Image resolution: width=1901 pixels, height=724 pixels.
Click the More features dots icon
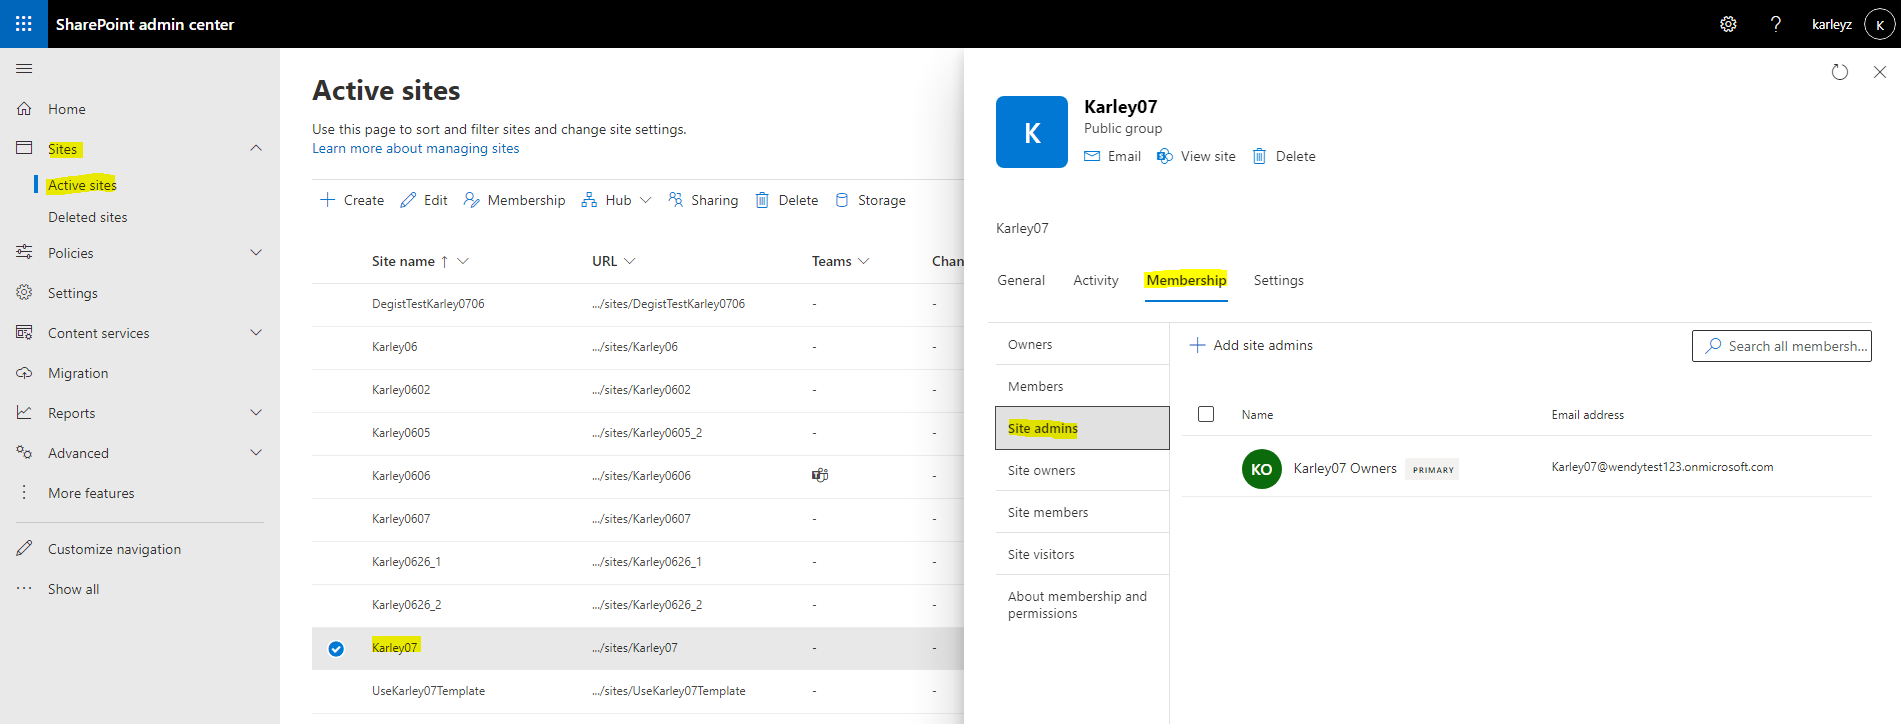24,492
